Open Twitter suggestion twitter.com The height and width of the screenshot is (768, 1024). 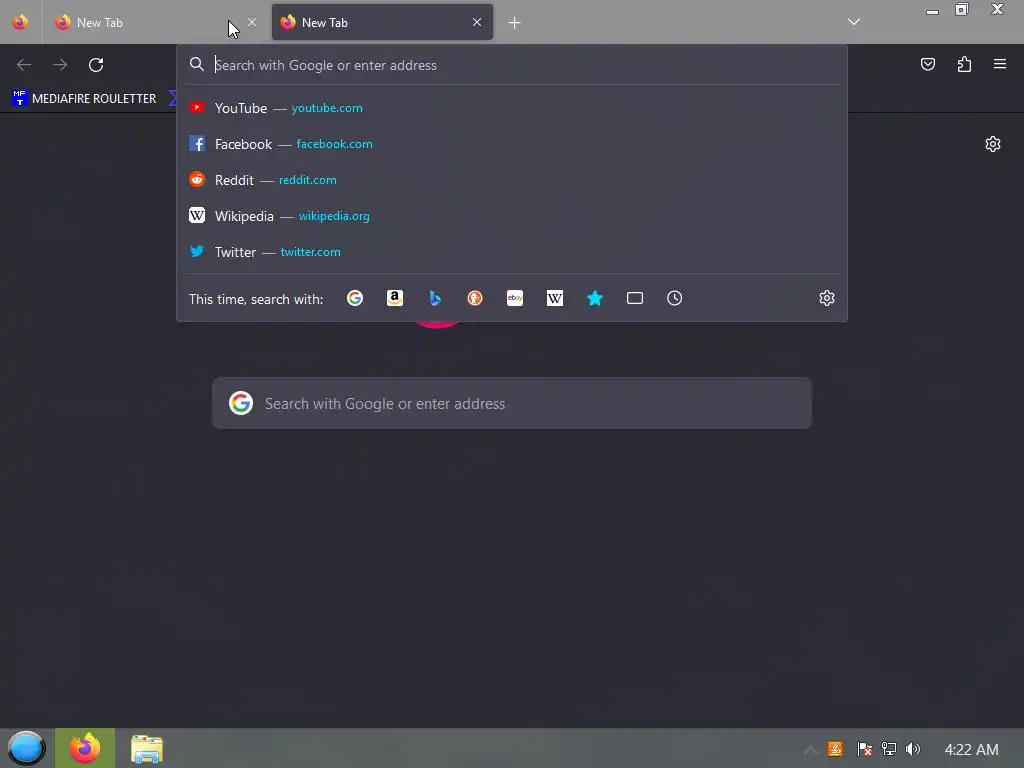pos(512,251)
